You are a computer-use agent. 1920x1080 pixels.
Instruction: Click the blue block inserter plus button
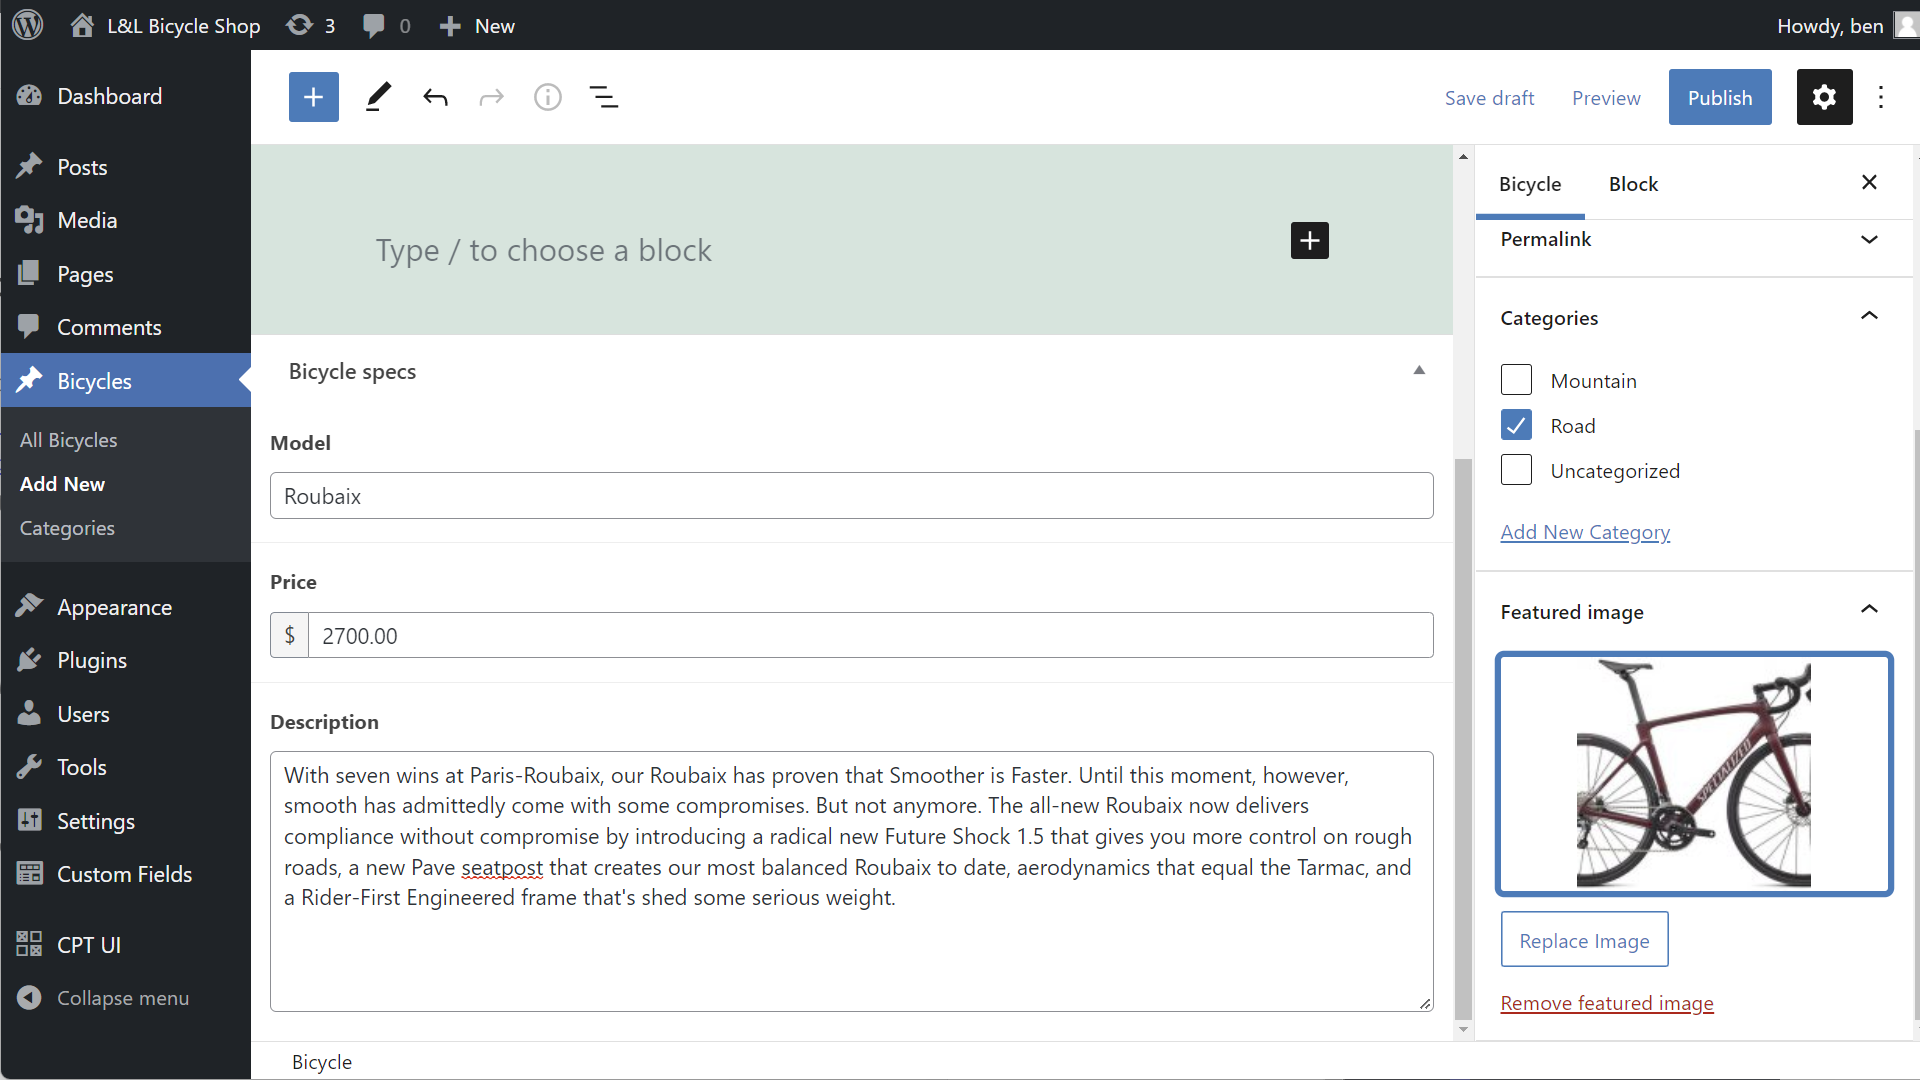(x=313, y=97)
